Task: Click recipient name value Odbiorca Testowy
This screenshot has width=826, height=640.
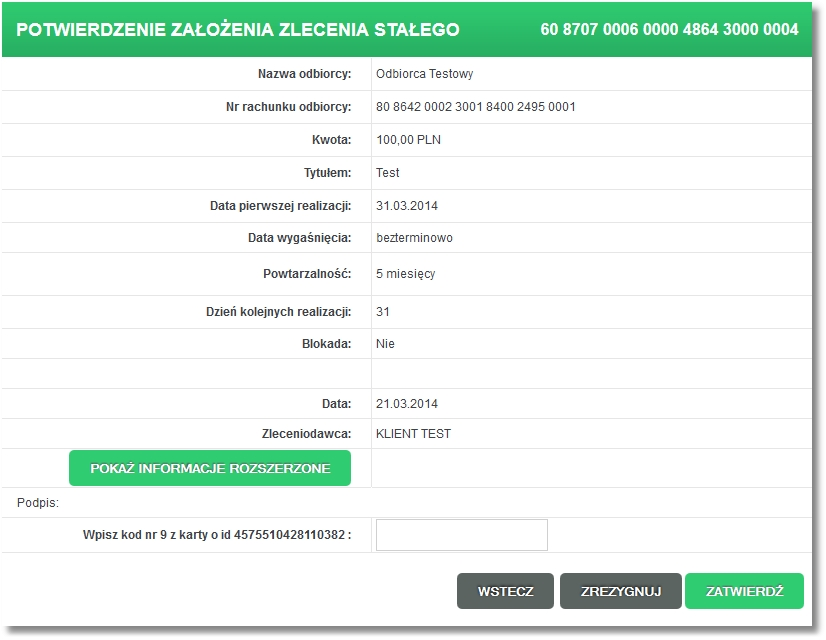Action: coord(424,74)
